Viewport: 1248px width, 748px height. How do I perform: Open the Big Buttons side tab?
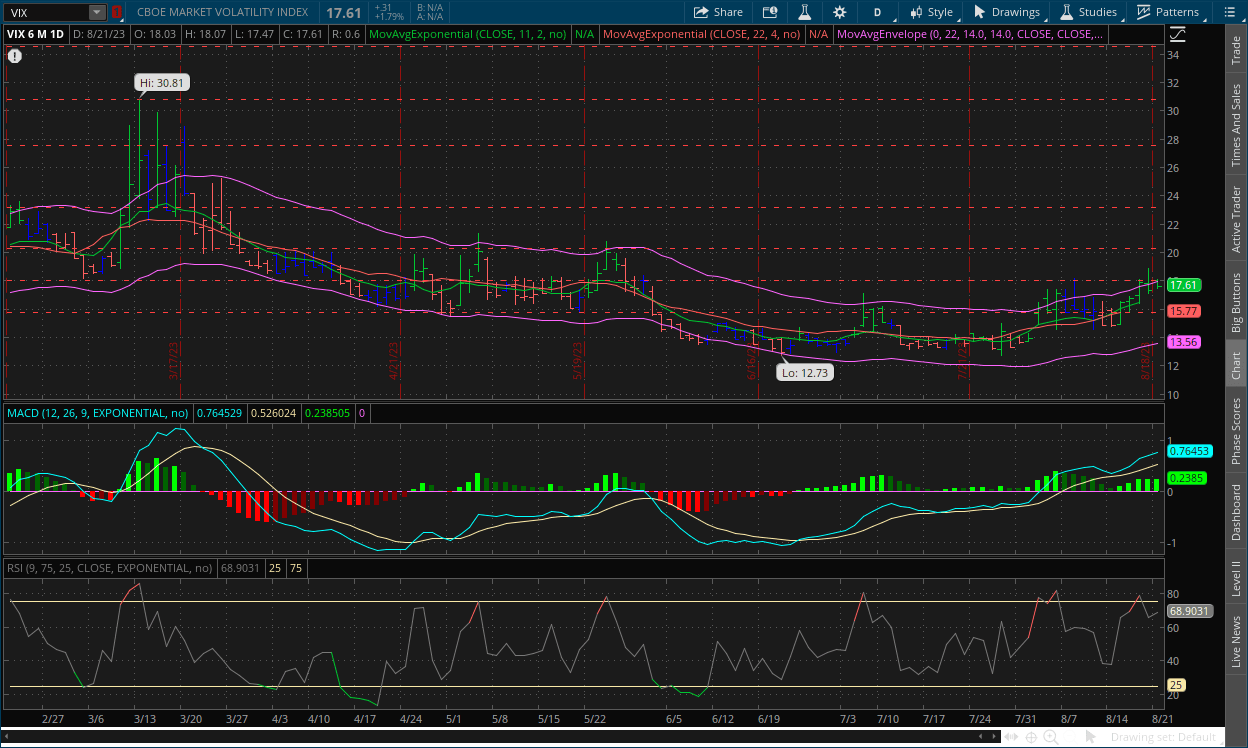tap(1237, 303)
